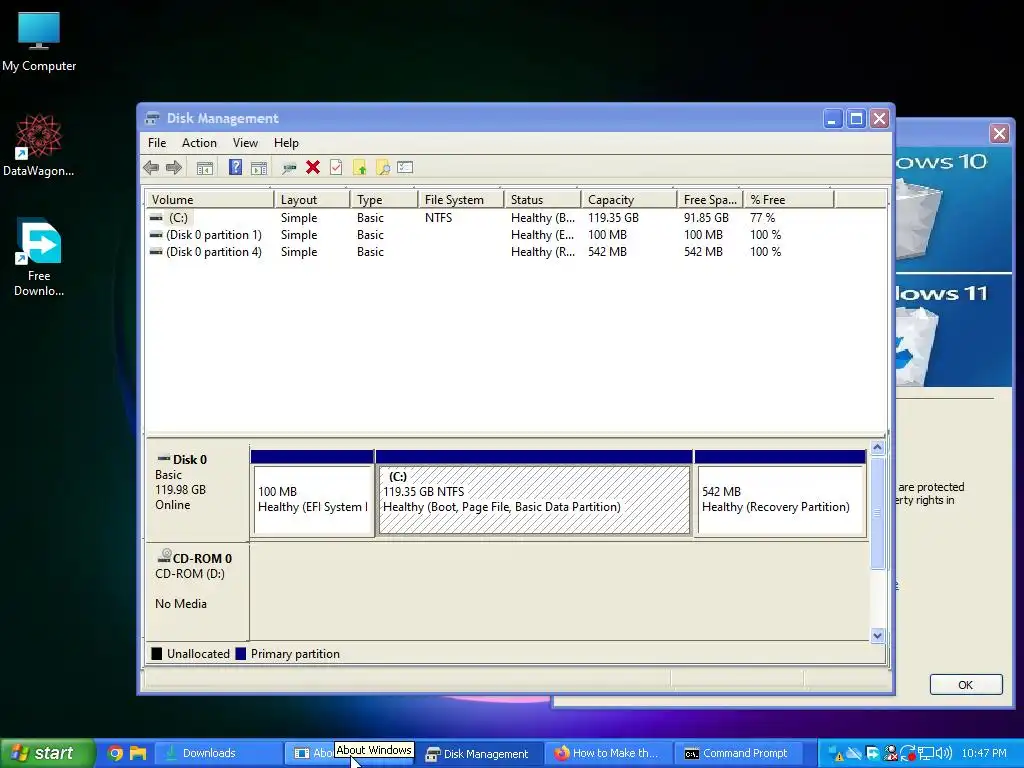
Task: Click the Properties checkmark page toolbar icon
Action: point(336,167)
